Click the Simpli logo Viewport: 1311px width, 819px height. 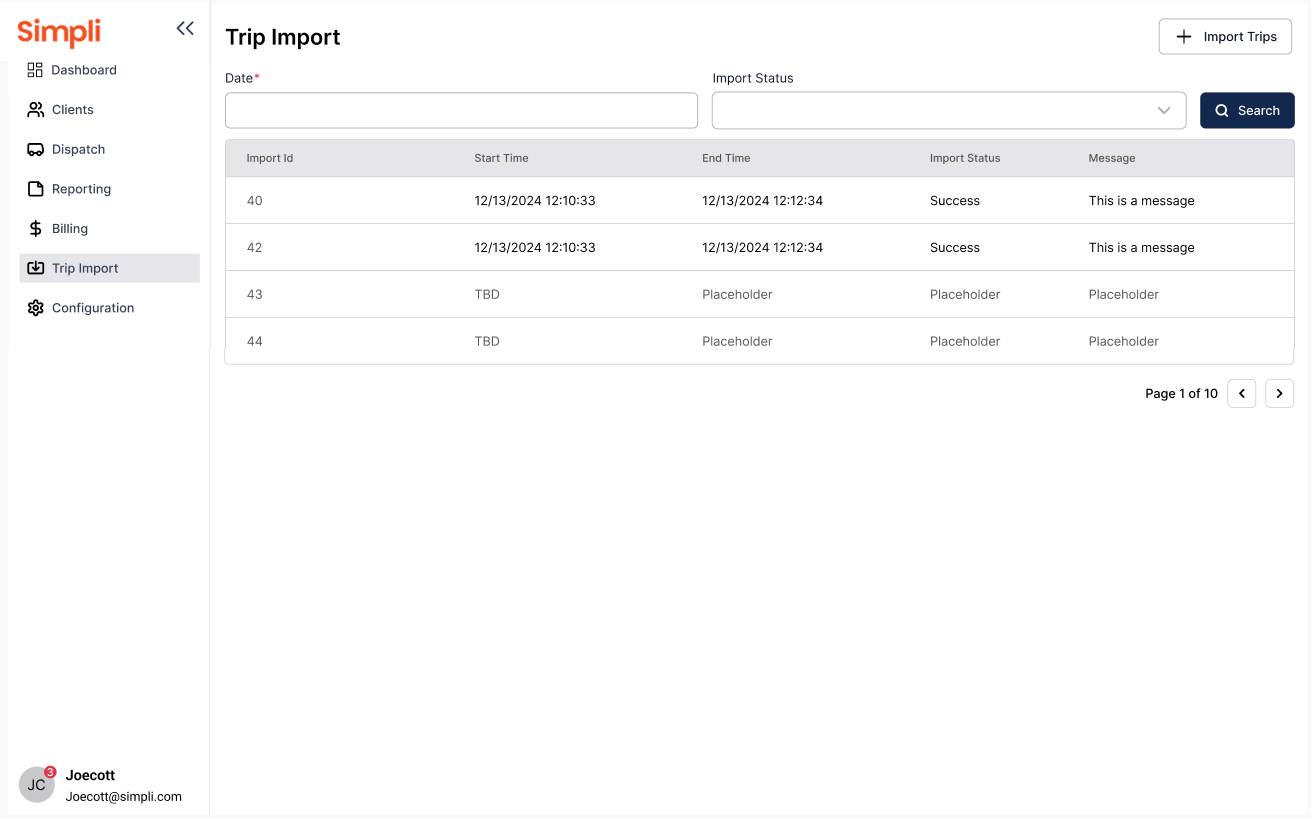click(x=59, y=32)
